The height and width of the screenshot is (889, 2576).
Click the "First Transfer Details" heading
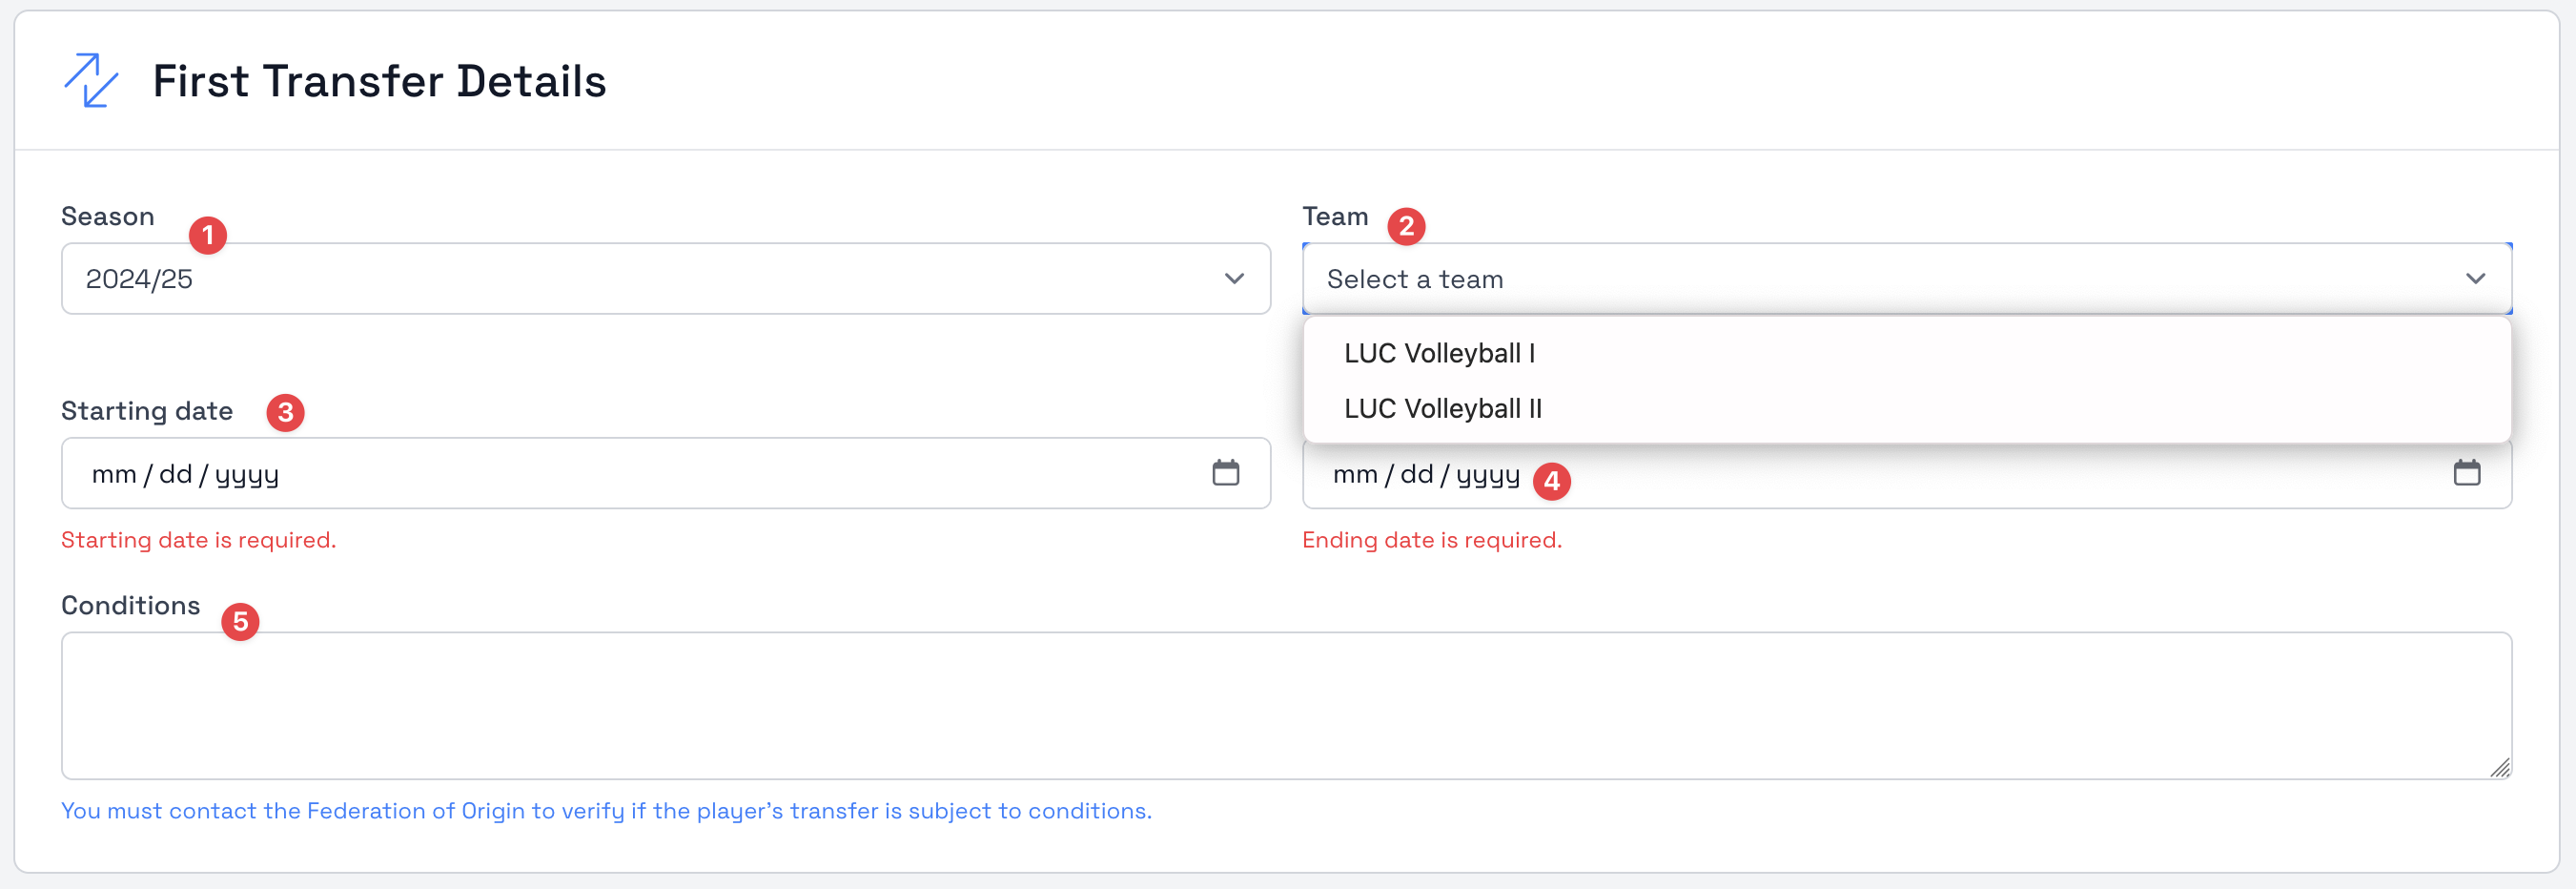(379, 81)
